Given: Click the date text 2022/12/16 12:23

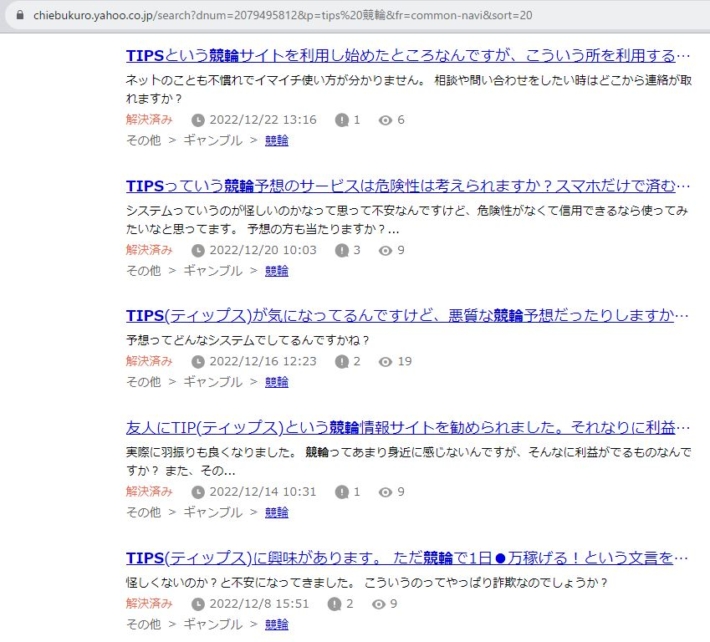Looking at the screenshot, I should click(263, 362).
